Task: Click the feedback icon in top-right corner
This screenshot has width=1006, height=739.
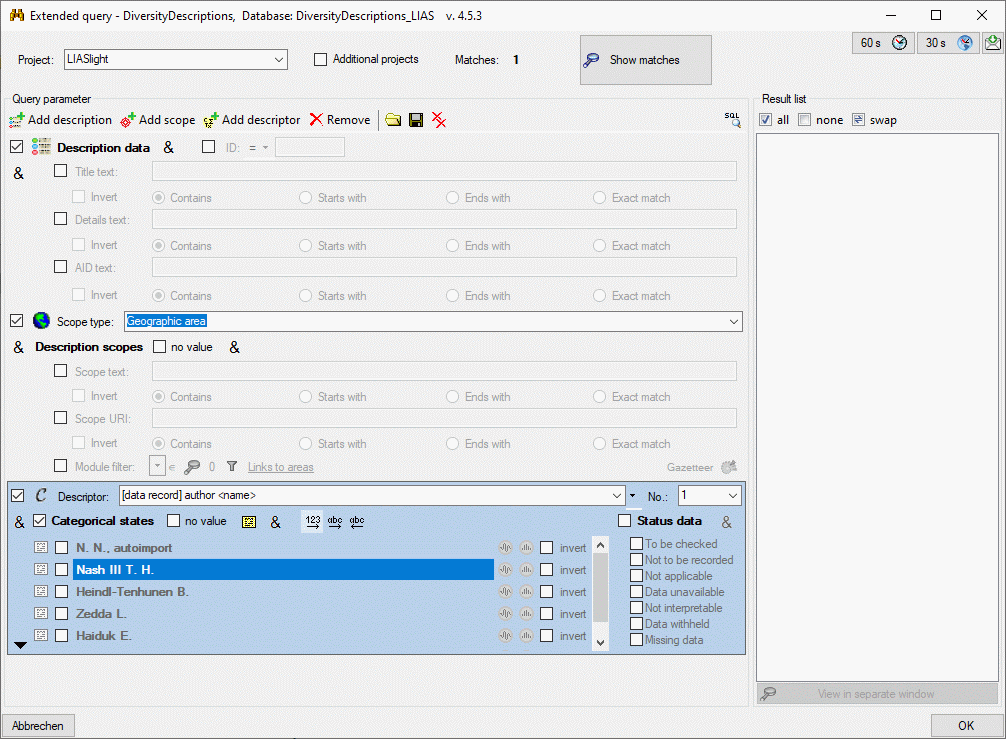Action: pyautogui.click(x=993, y=43)
